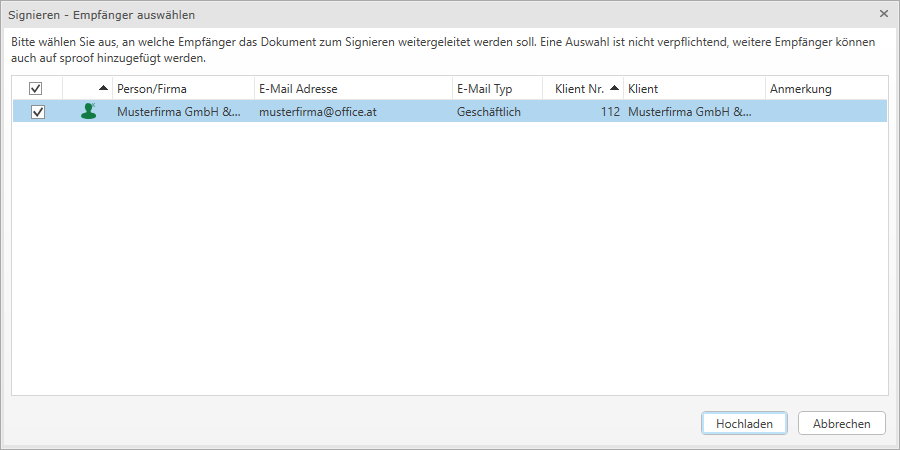Viewport: 900px width, 450px height.
Task: Click the sort arrow beside Klient Nr.
Action: [614, 88]
